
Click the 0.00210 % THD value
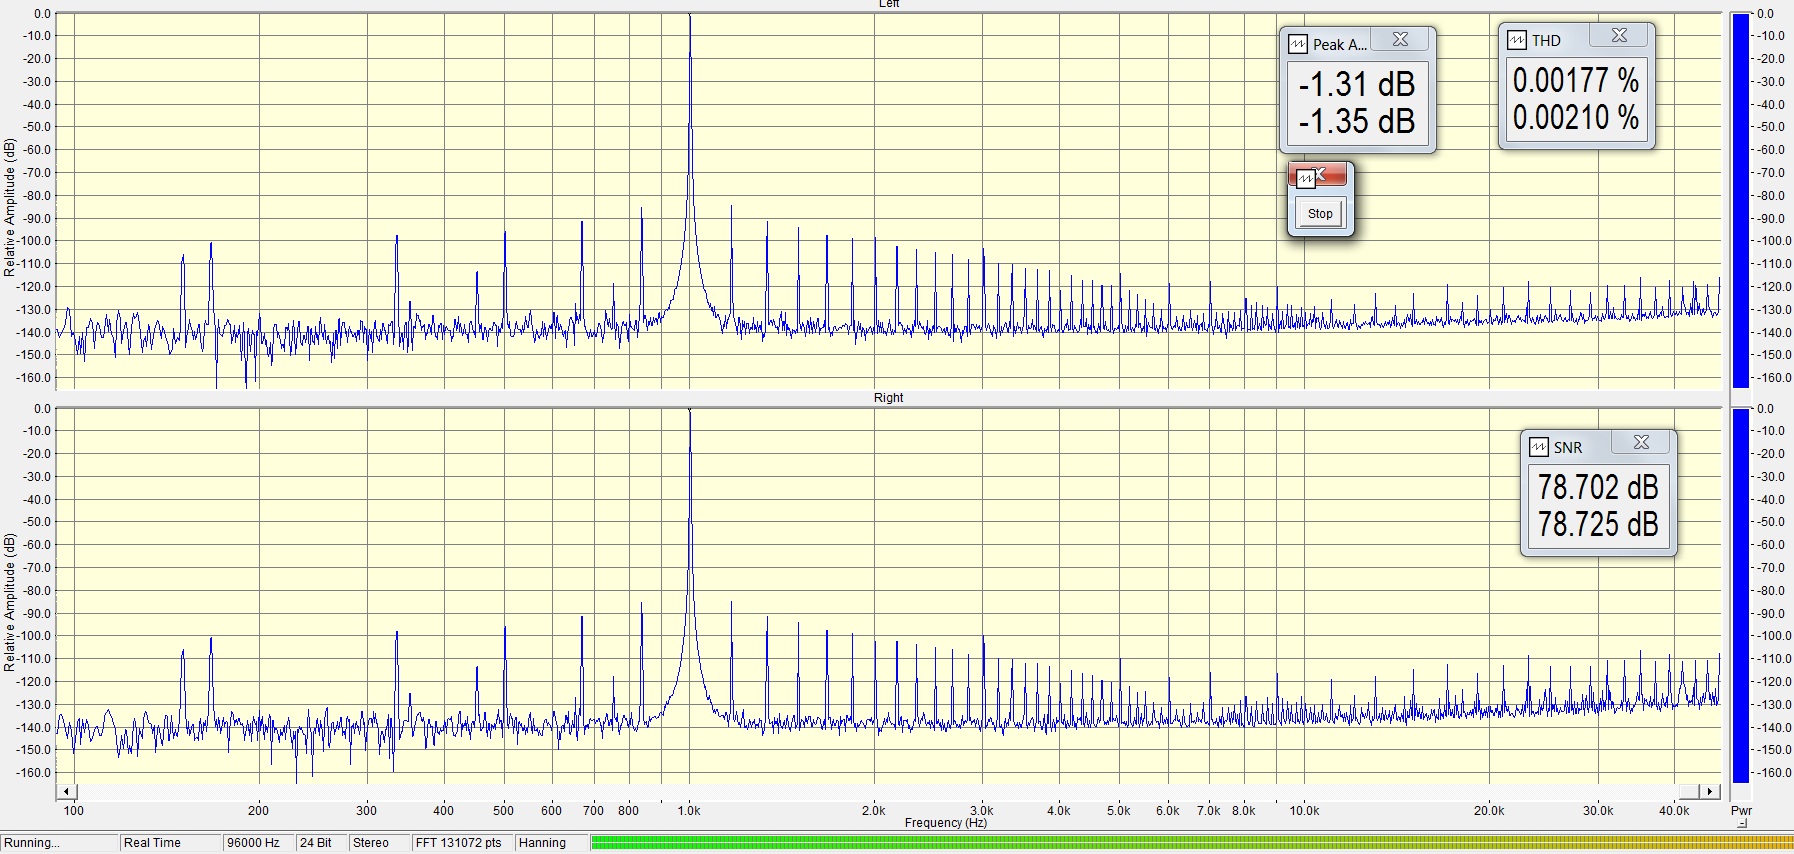[1576, 117]
